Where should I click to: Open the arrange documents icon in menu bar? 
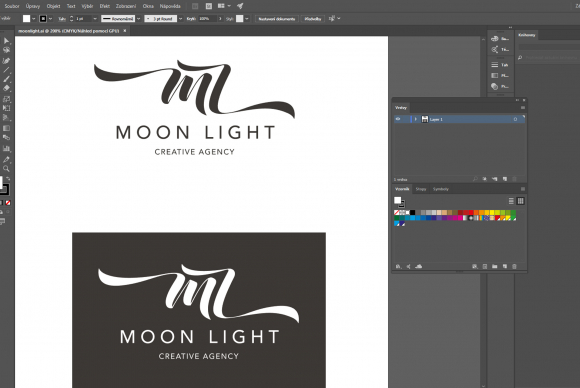(x=221, y=6)
